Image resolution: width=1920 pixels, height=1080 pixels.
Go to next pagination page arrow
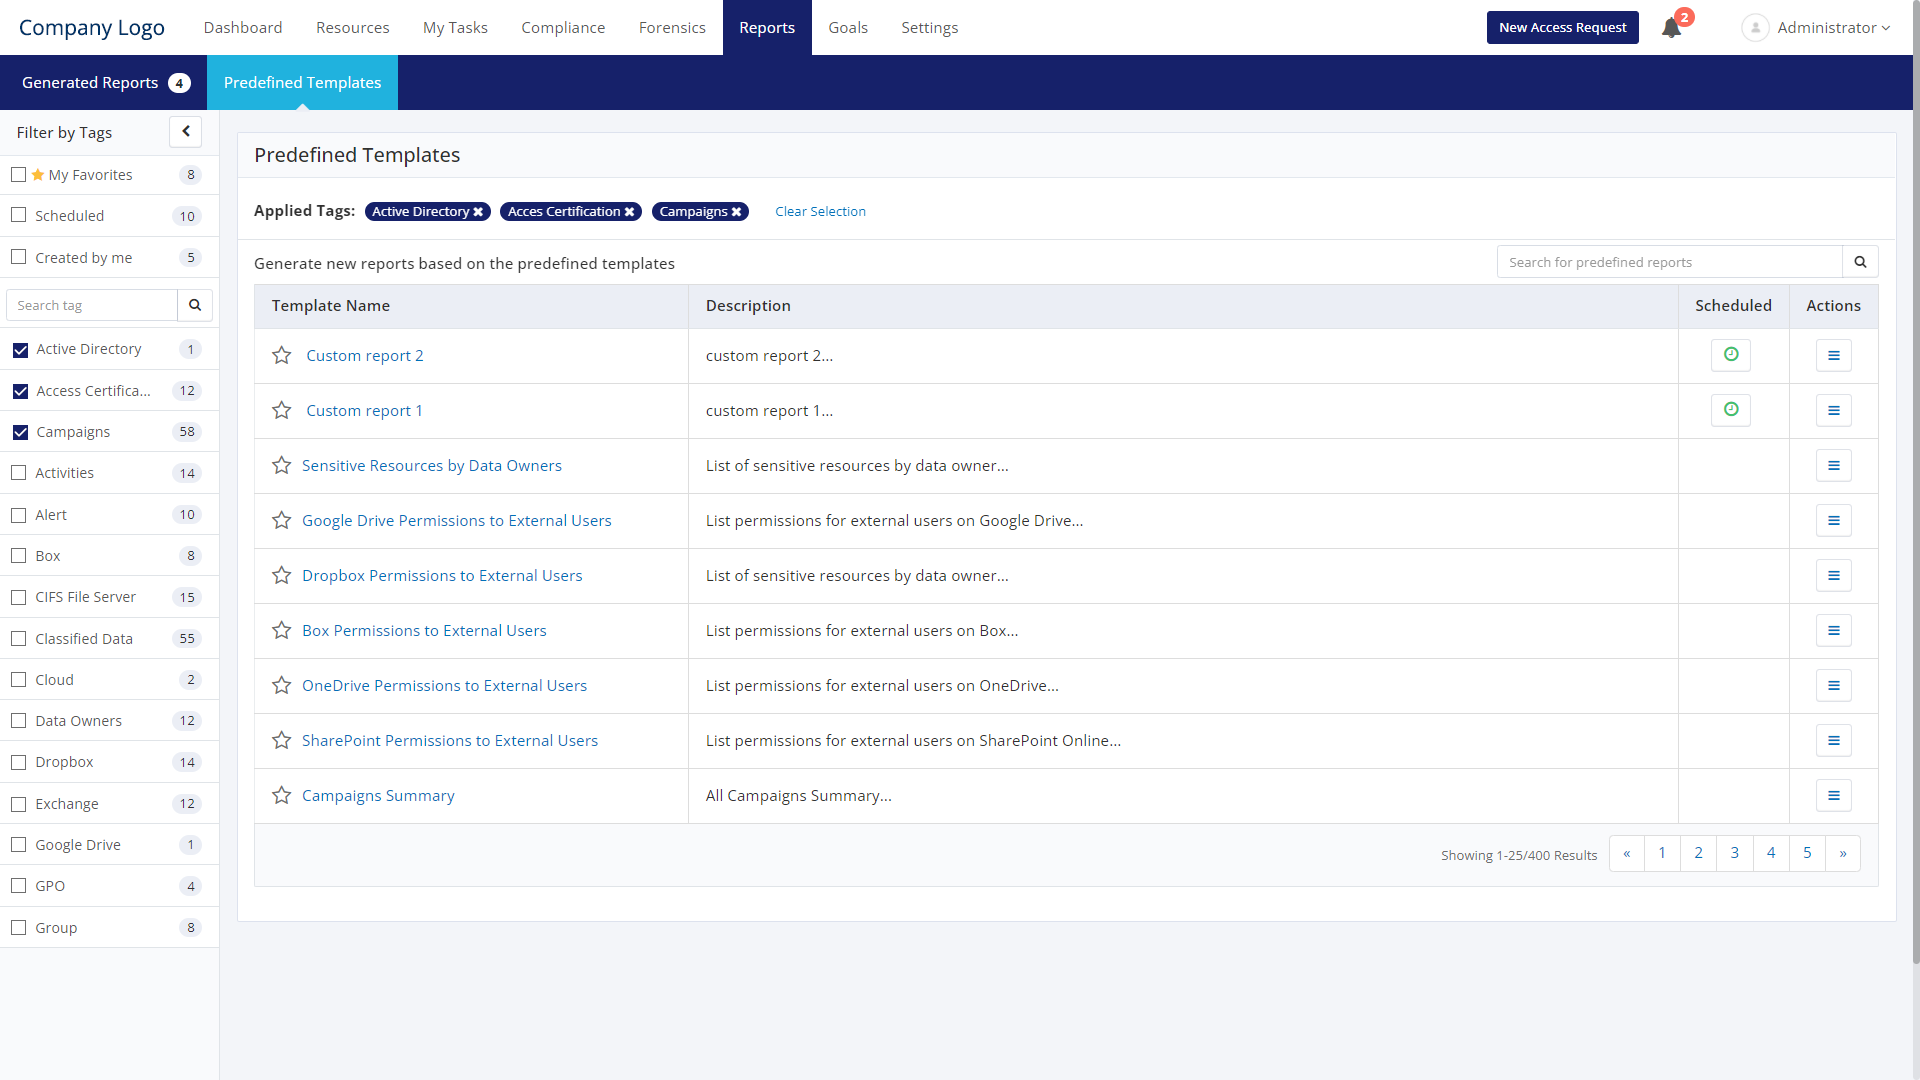click(1842, 854)
